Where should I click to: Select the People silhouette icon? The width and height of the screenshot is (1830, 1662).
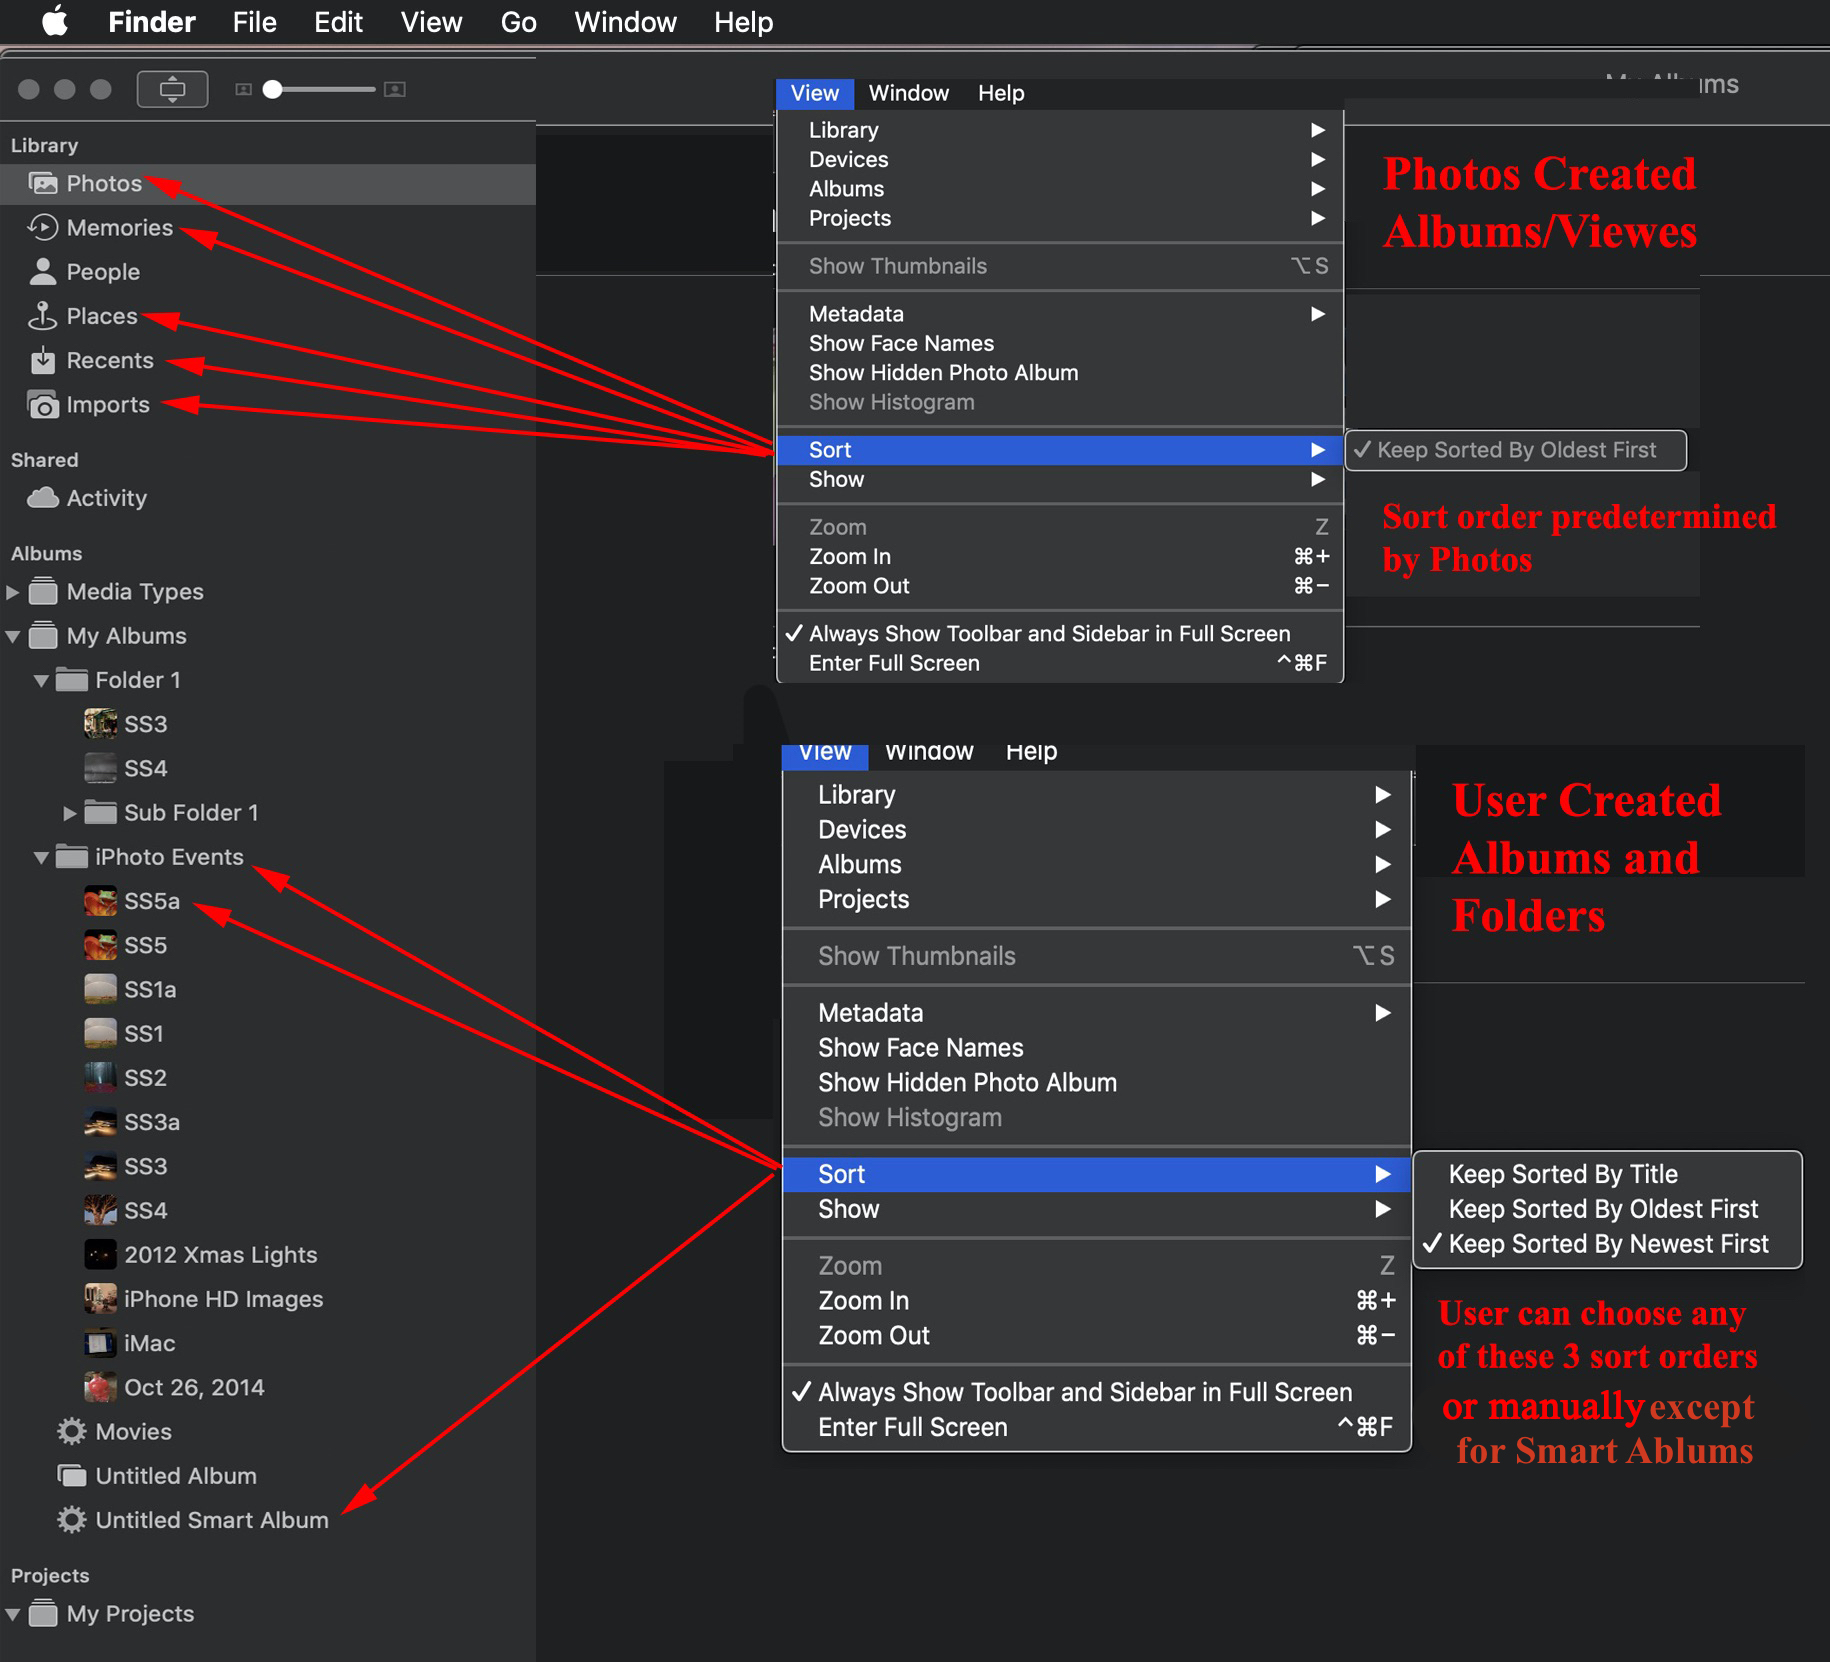click(x=43, y=272)
